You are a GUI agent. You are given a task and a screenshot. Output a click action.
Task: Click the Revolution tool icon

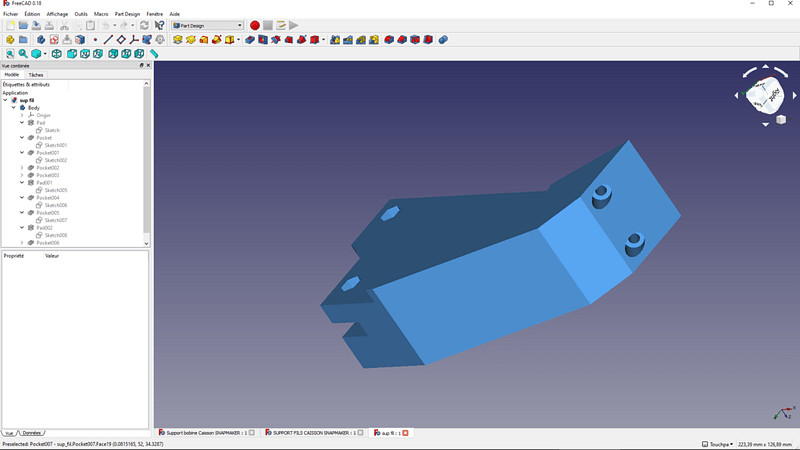click(191, 40)
